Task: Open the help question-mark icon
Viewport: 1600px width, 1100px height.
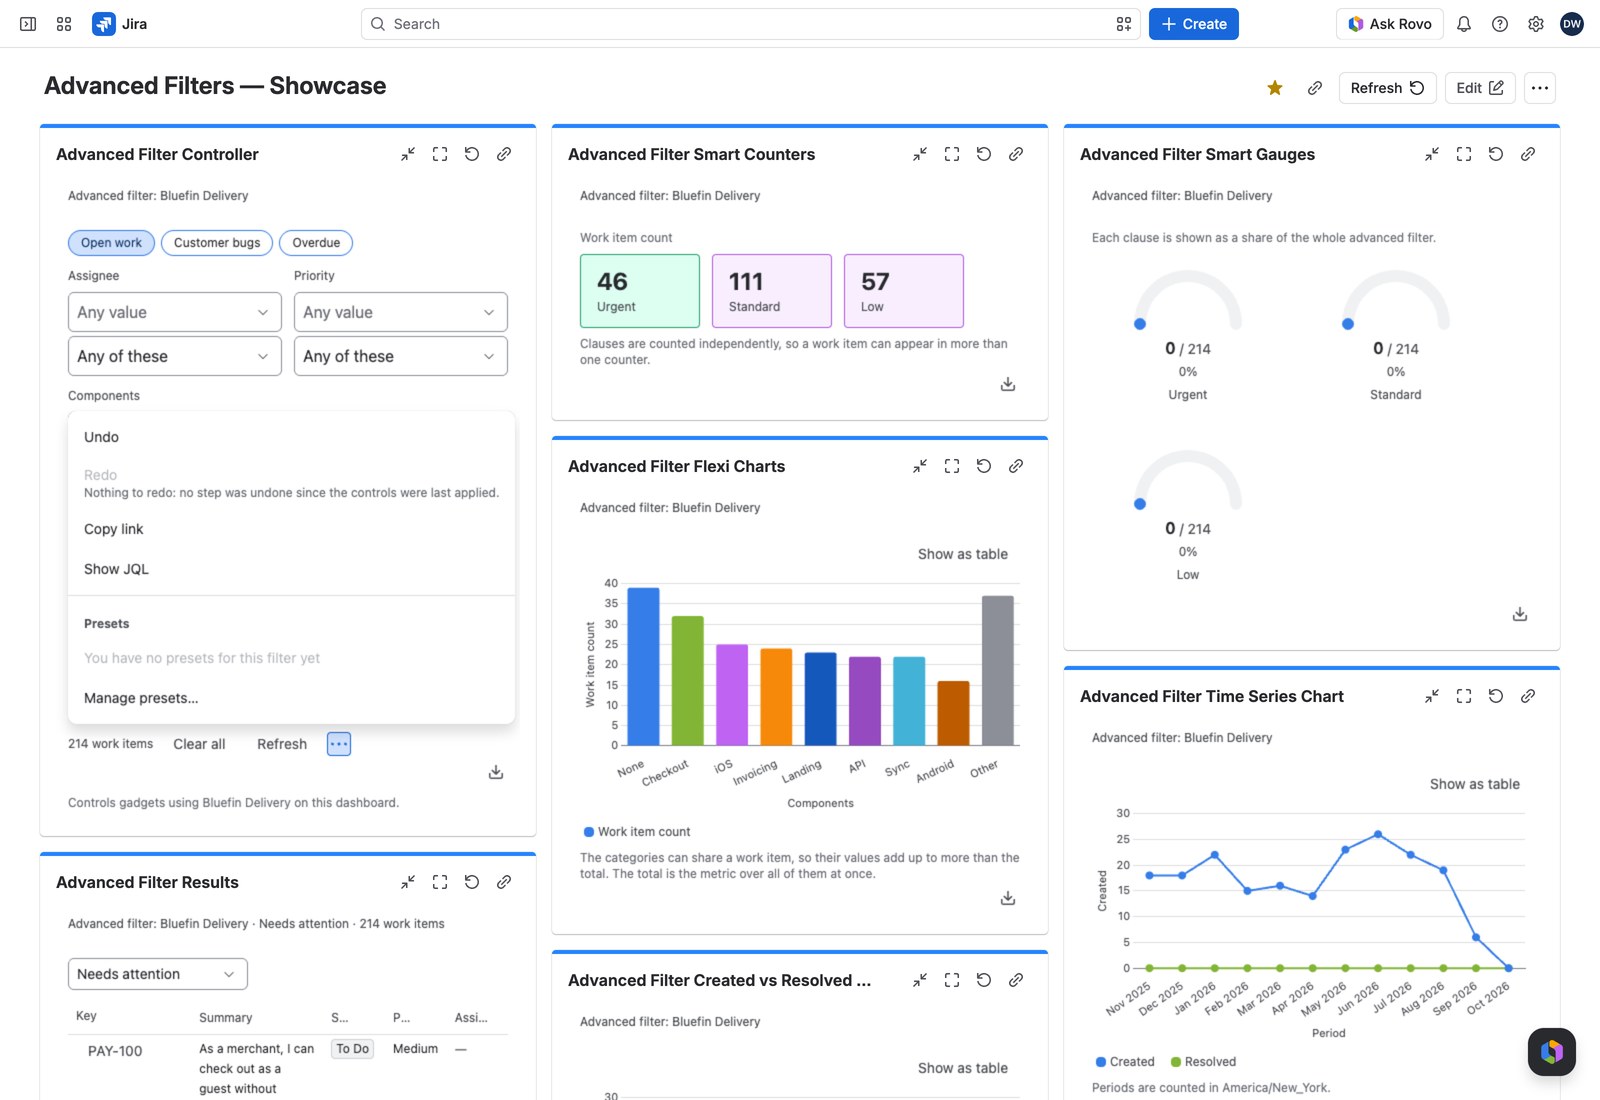Action: (1500, 24)
